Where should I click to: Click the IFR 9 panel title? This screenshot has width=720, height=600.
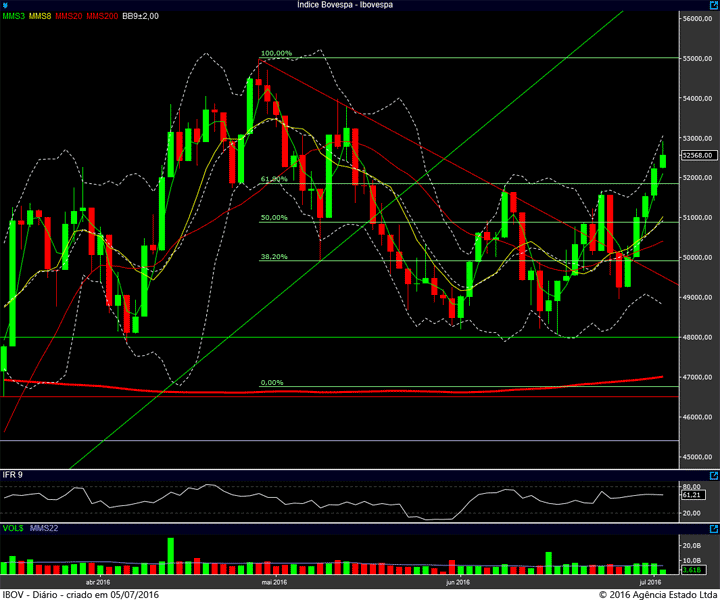pos(12,475)
